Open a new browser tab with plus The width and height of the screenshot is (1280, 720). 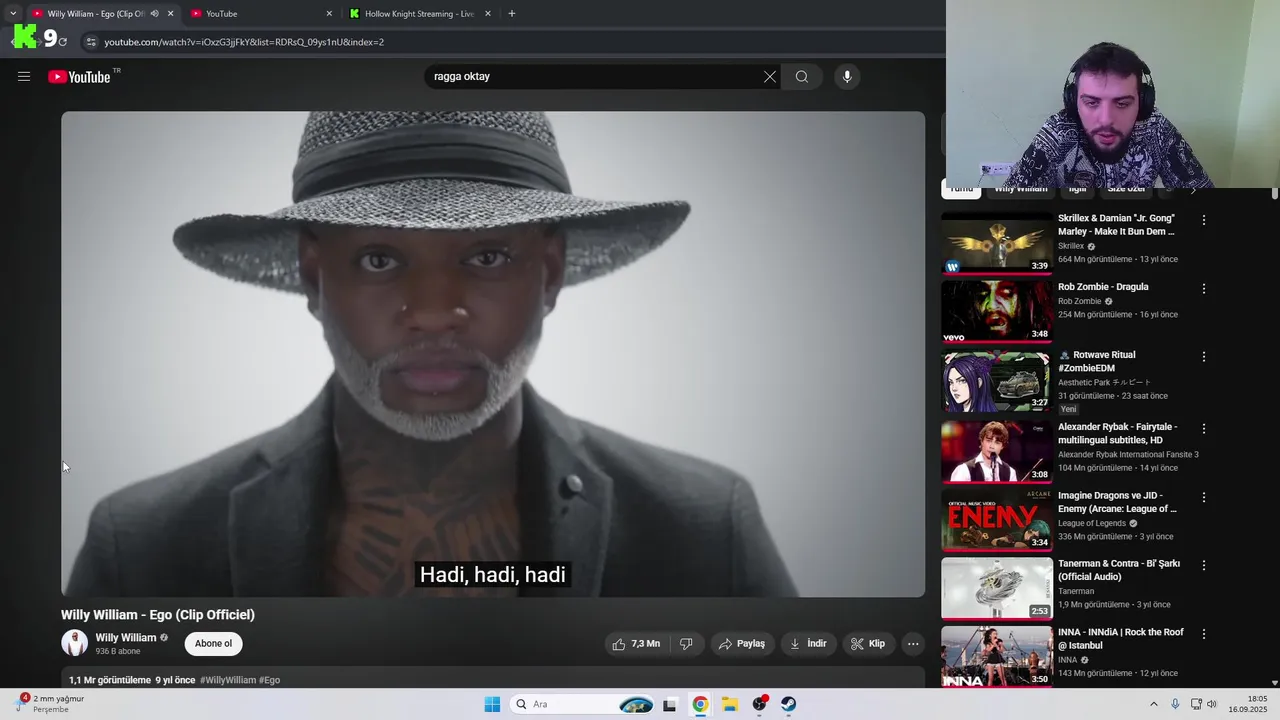point(512,14)
